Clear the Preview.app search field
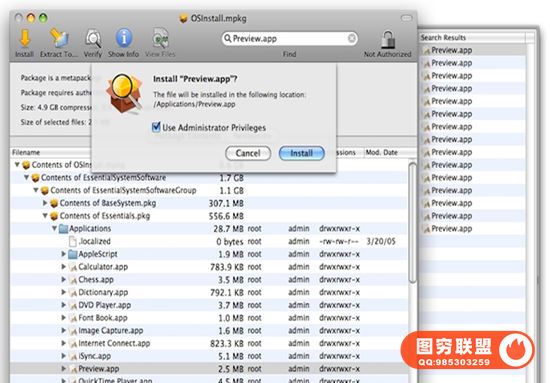The width and height of the screenshot is (550, 383). click(x=351, y=38)
